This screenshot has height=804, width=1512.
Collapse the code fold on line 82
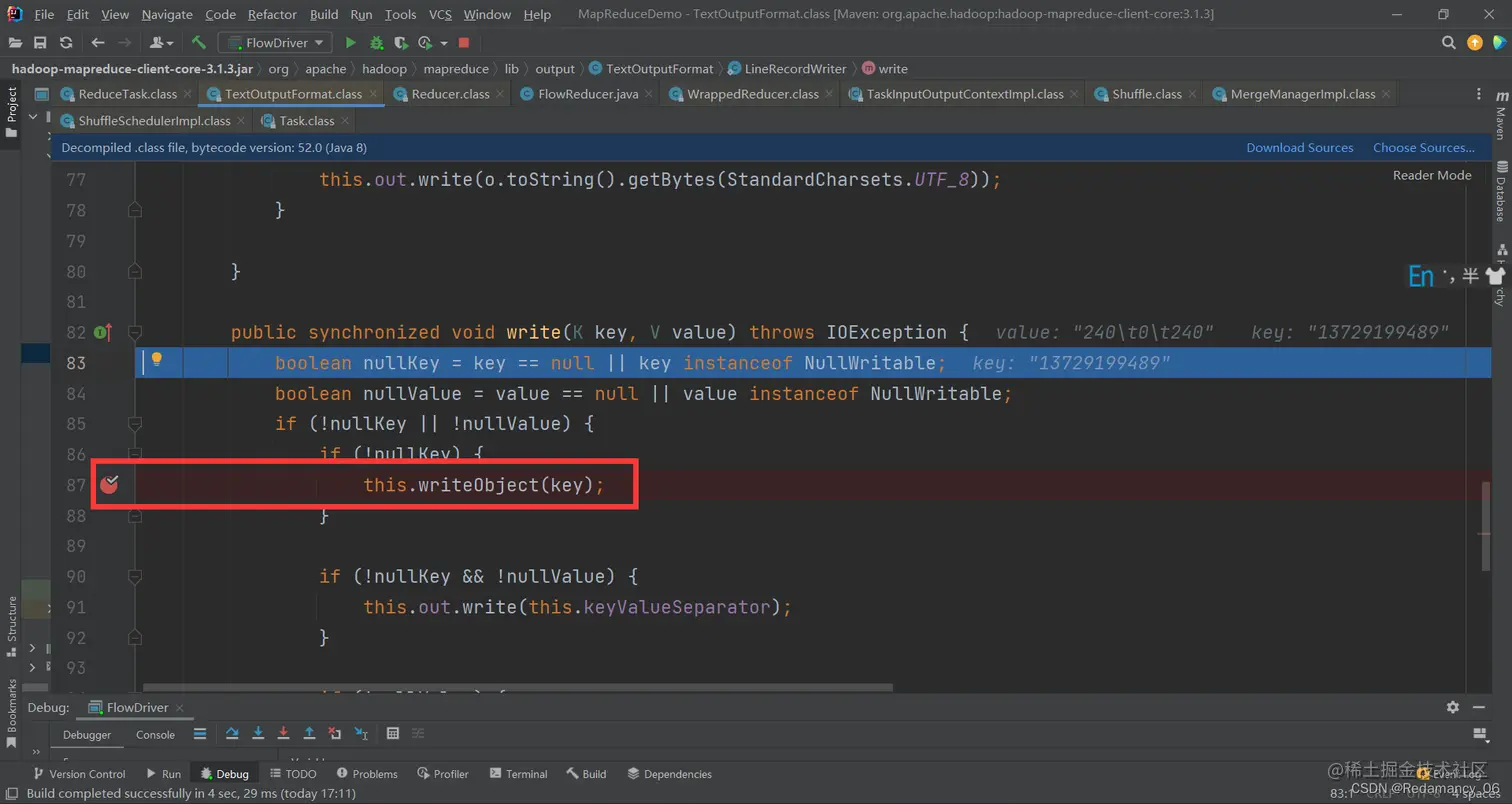(x=135, y=332)
